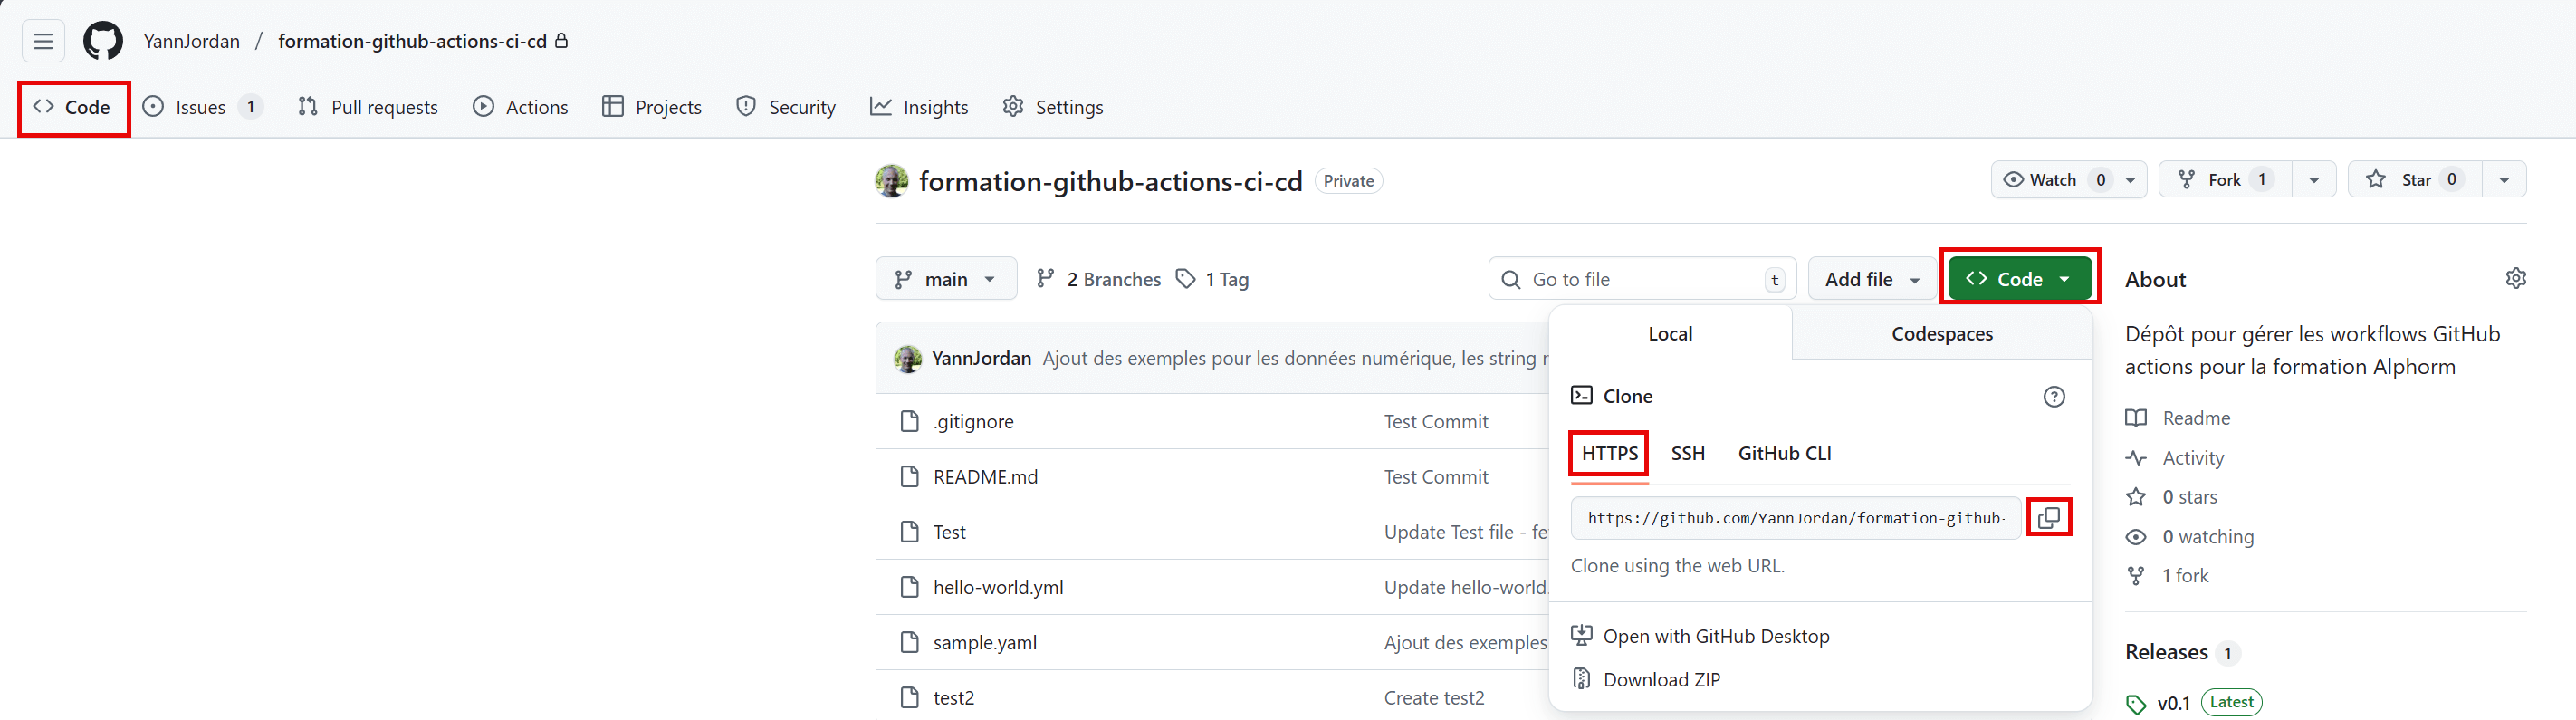Switch to the Codespaces tab
Image resolution: width=2576 pixels, height=720 pixels.
click(1941, 333)
